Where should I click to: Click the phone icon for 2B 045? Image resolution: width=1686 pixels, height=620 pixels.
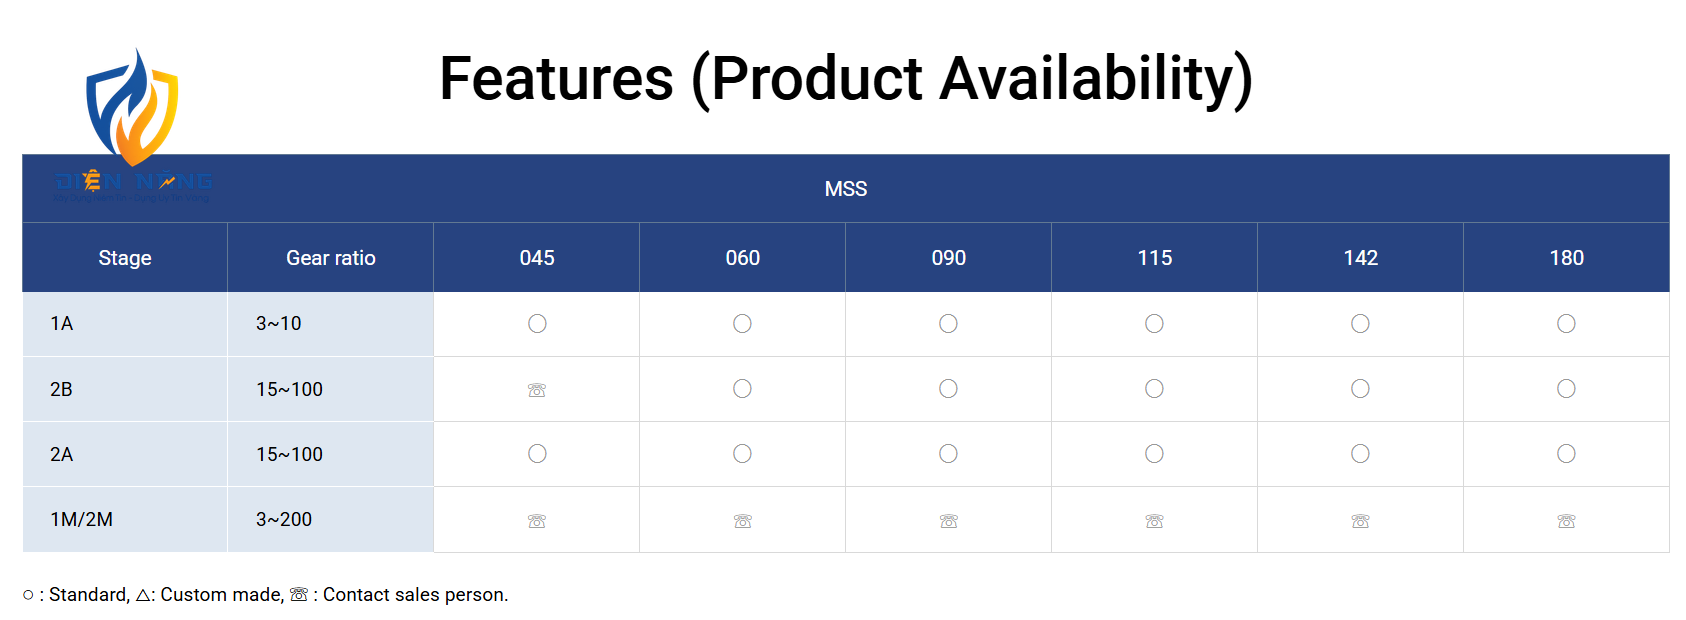pyautogui.click(x=537, y=390)
